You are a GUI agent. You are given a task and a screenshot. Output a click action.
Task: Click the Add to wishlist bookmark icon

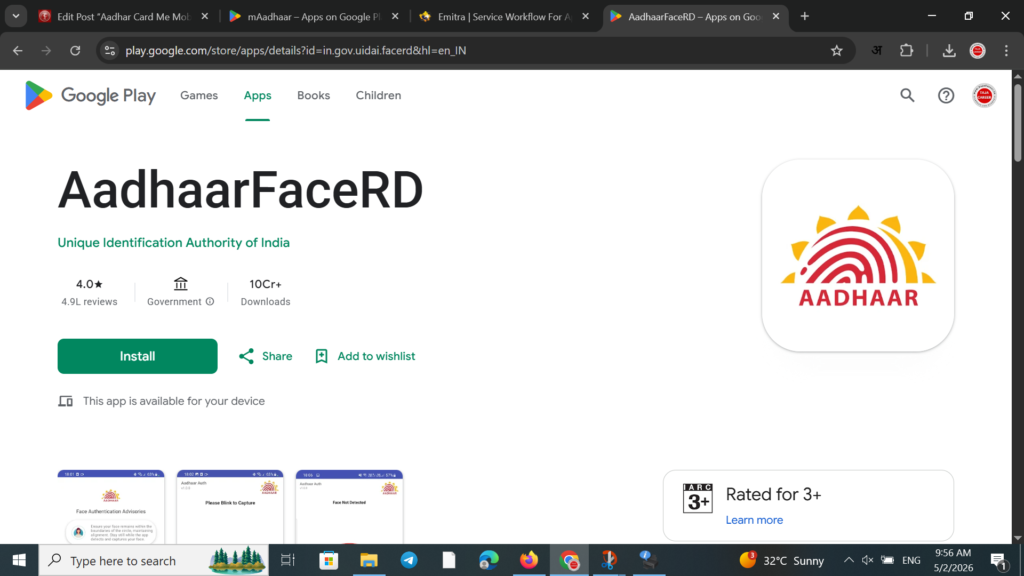point(321,356)
